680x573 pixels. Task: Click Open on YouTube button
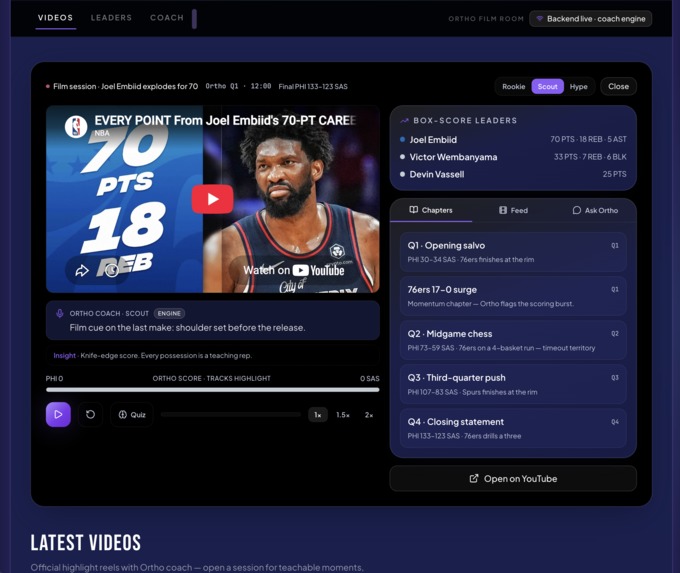(x=513, y=478)
